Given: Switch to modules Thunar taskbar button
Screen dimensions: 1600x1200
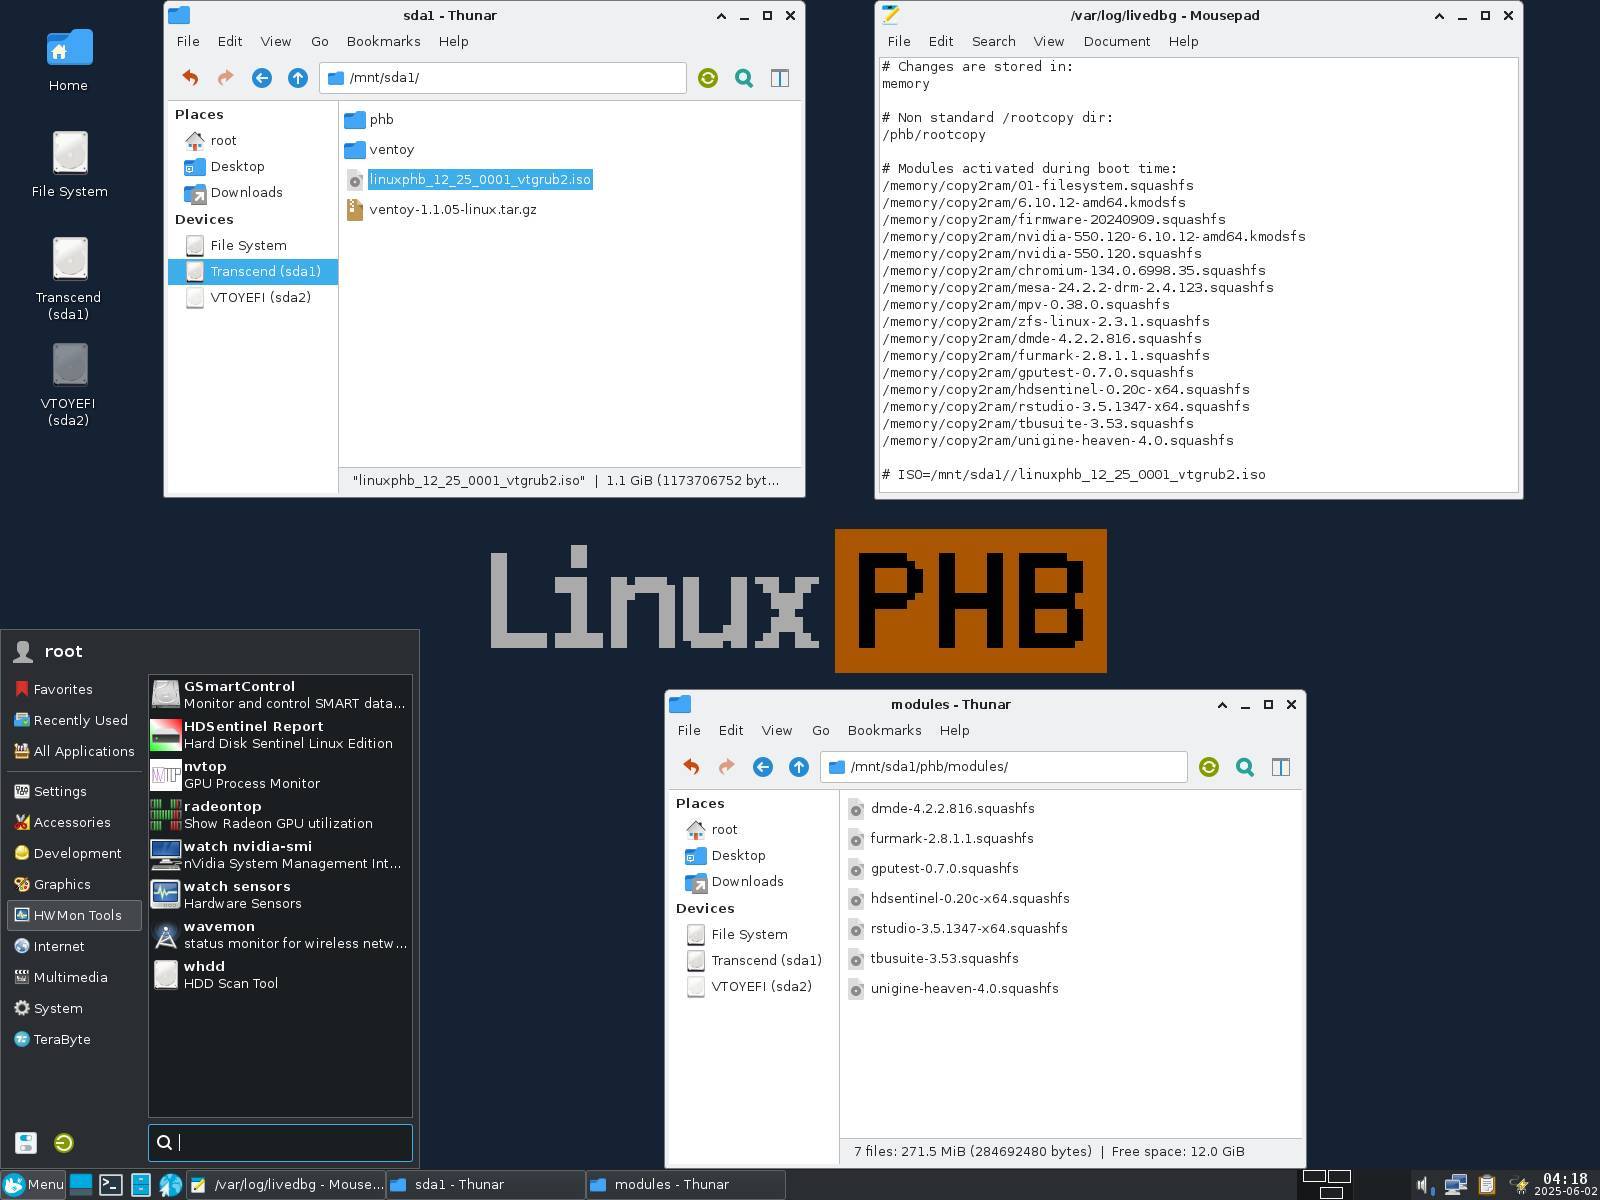Looking at the screenshot, I should (x=686, y=1185).
